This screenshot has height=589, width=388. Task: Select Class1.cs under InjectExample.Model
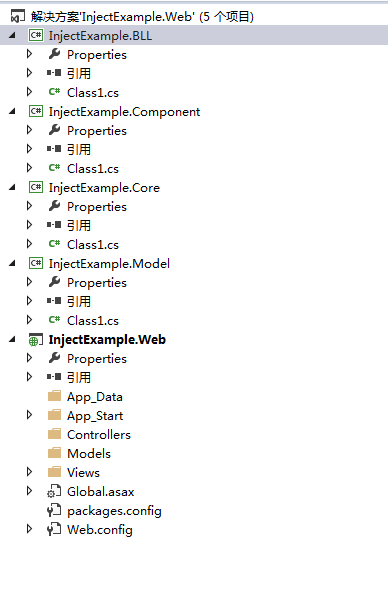click(93, 320)
